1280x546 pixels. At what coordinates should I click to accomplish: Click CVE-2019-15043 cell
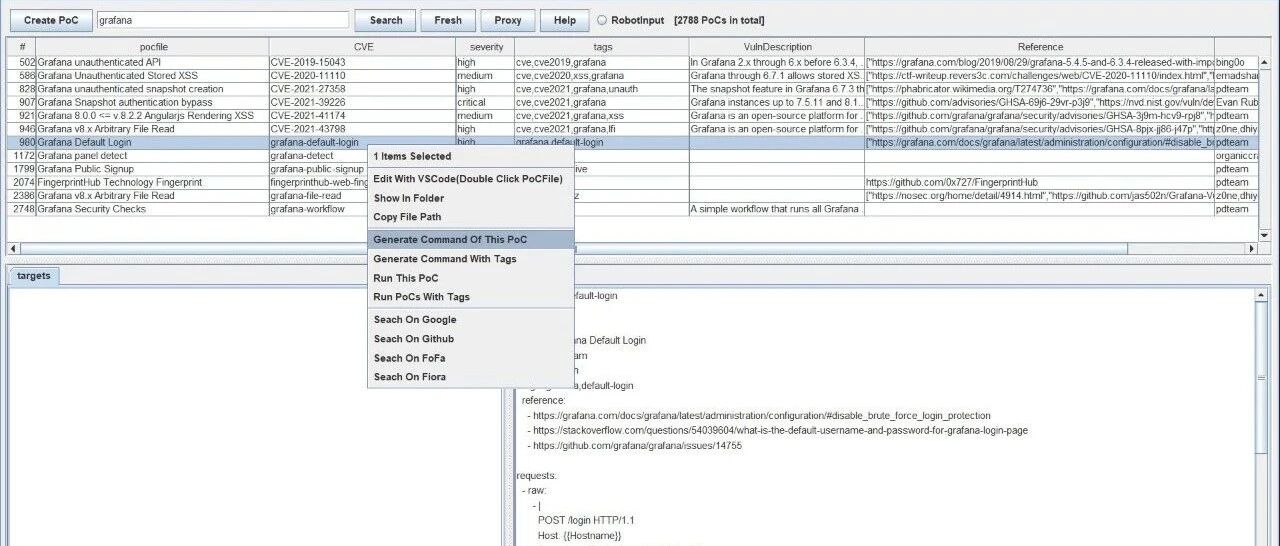pyautogui.click(x=363, y=62)
